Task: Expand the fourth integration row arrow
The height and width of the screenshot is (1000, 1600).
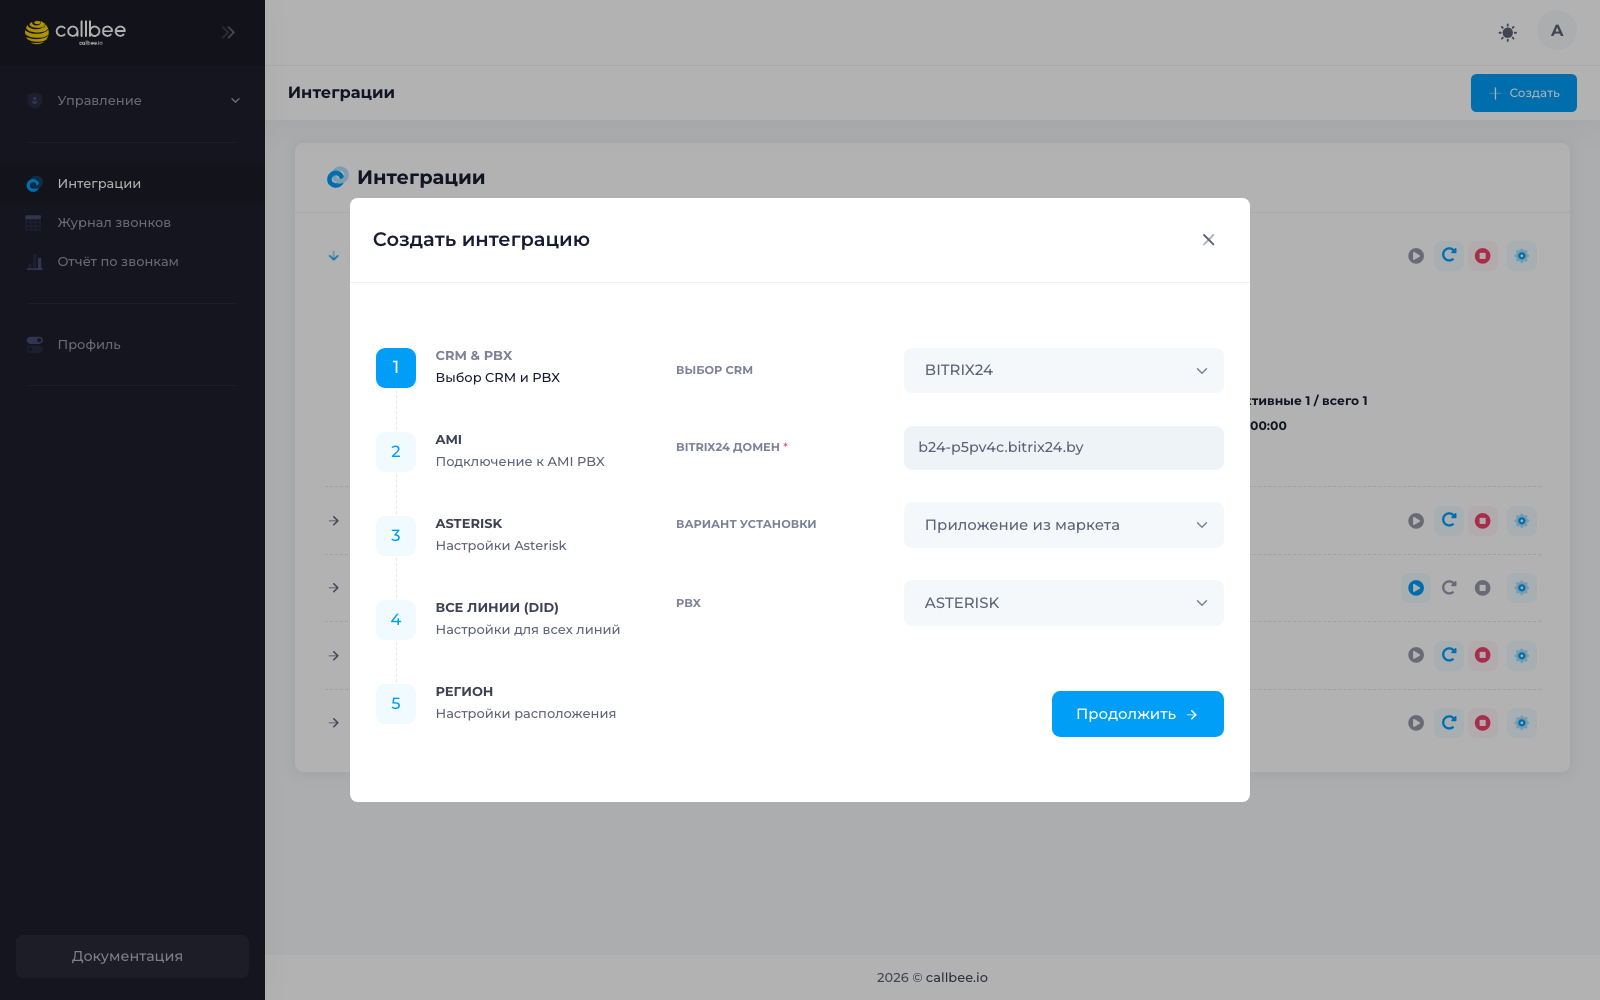Action: coord(334,656)
